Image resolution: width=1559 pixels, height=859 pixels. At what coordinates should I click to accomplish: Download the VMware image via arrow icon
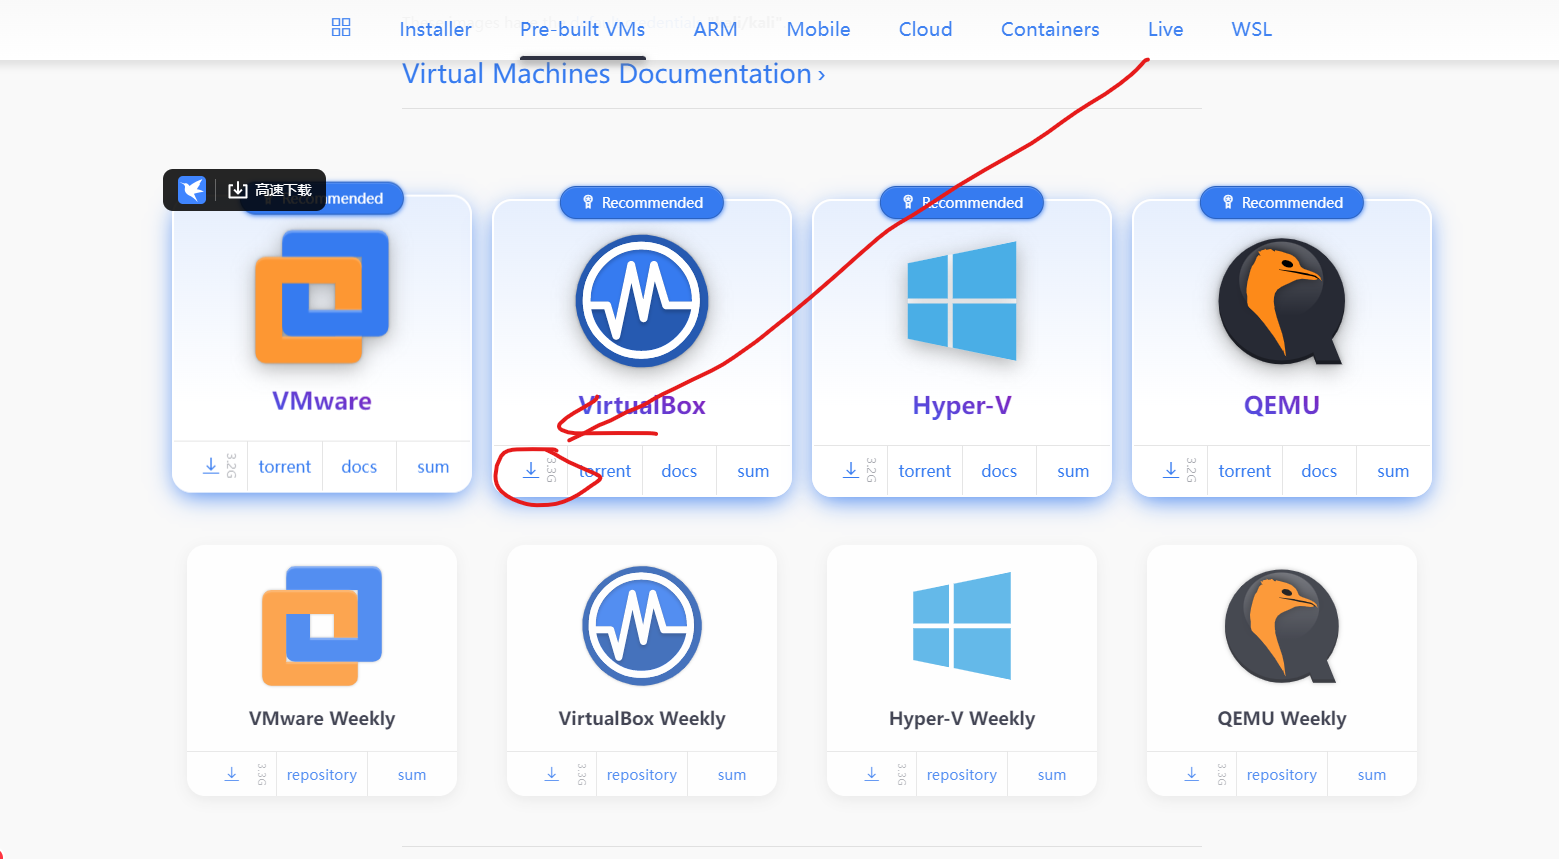point(211,466)
